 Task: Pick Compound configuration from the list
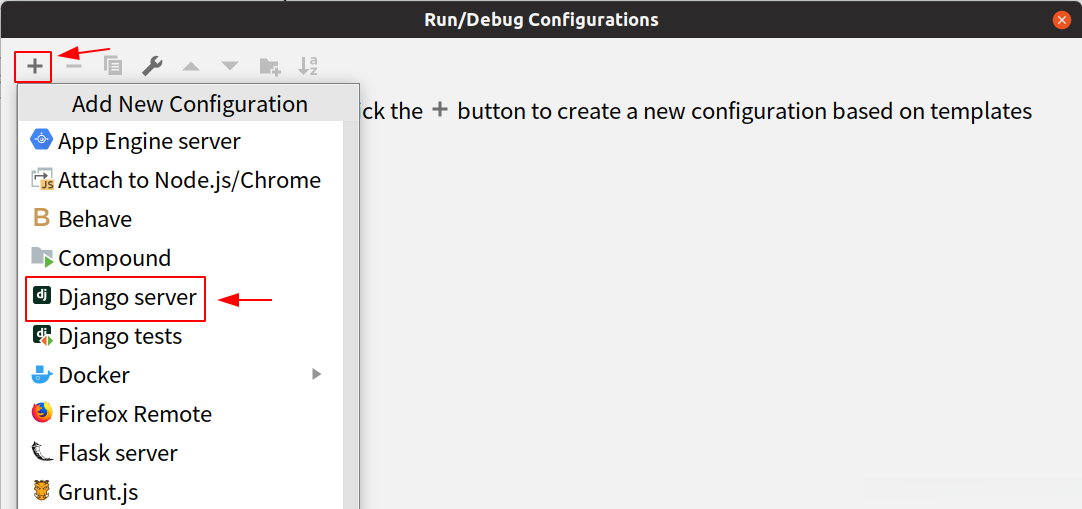[114, 258]
